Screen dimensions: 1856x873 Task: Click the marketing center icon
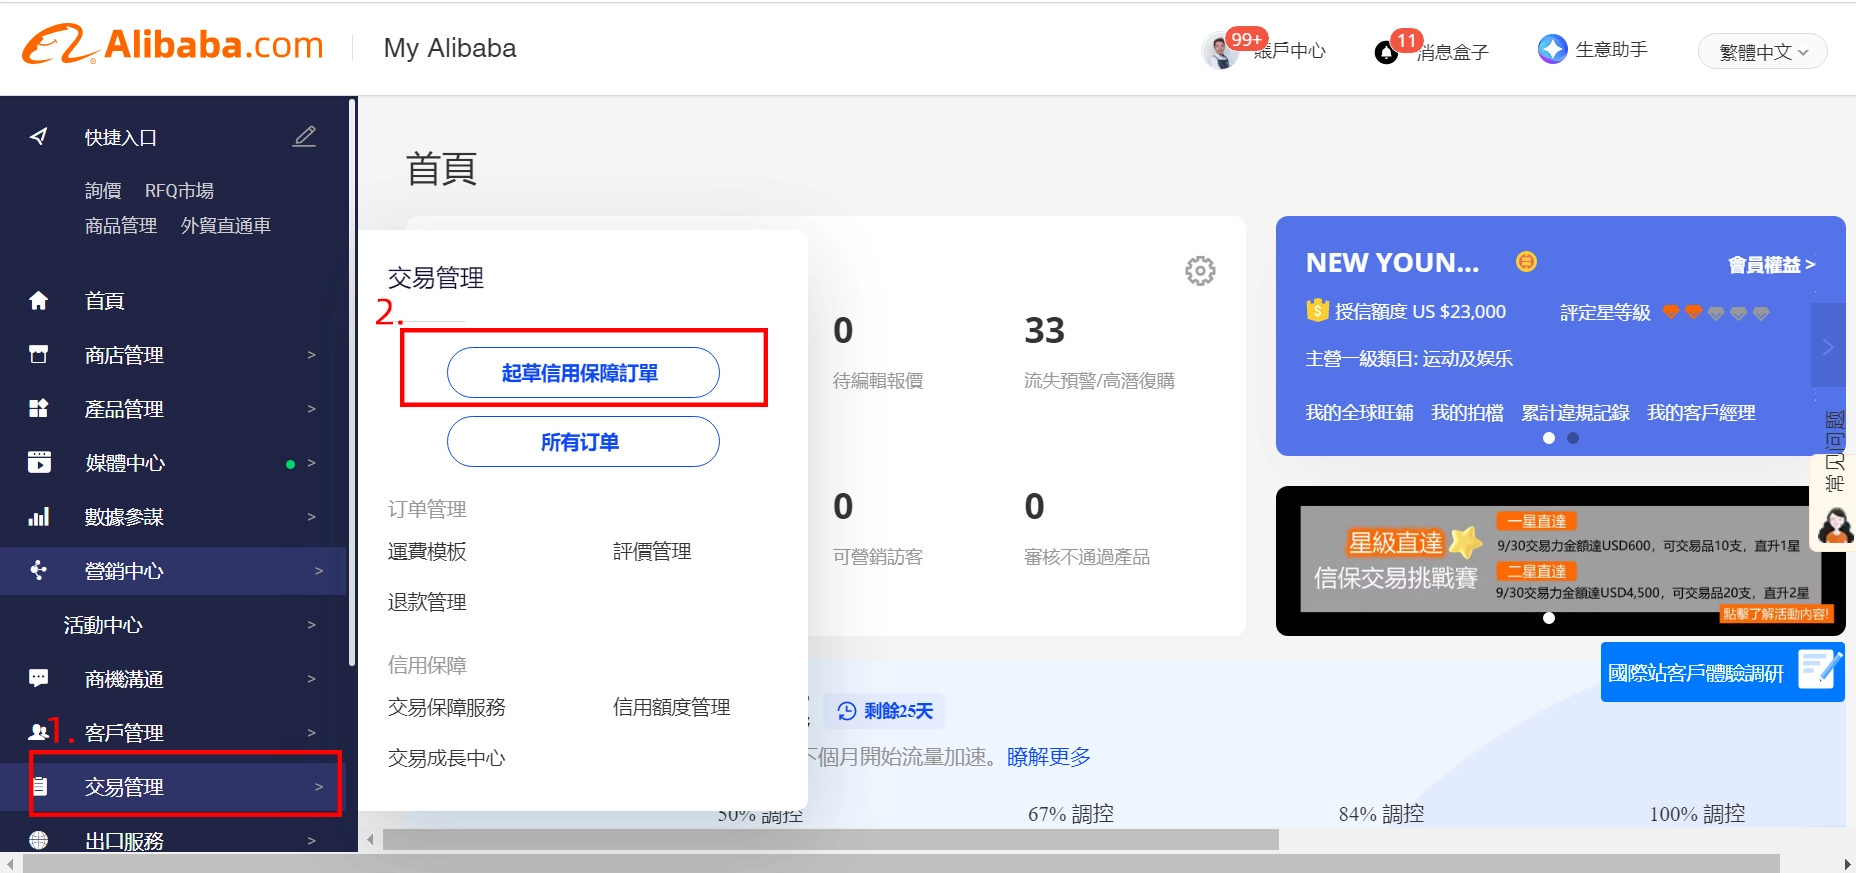39,570
